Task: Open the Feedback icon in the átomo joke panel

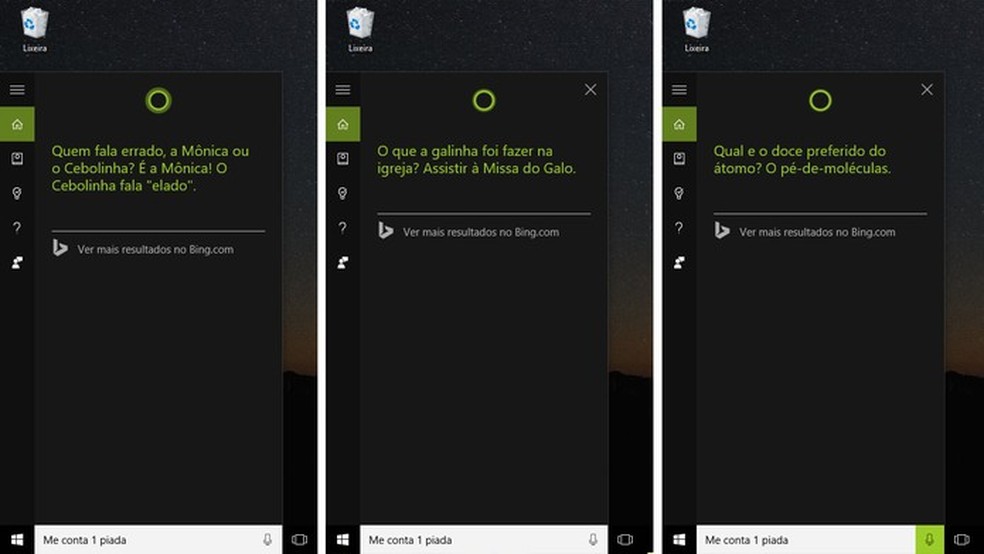Action: tap(679, 262)
